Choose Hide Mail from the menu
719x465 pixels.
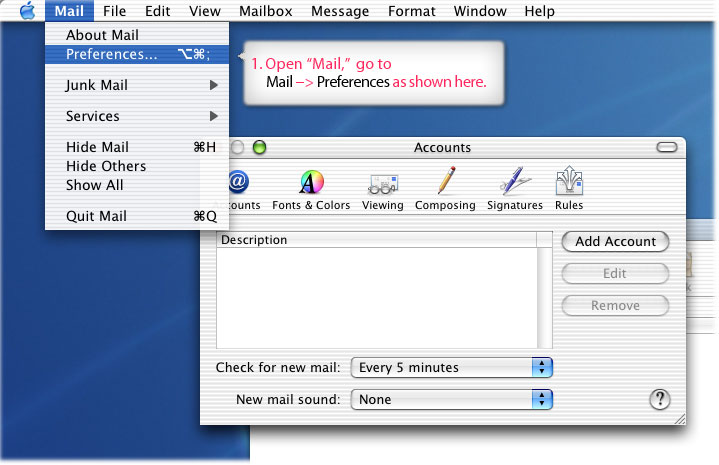[x=97, y=147]
